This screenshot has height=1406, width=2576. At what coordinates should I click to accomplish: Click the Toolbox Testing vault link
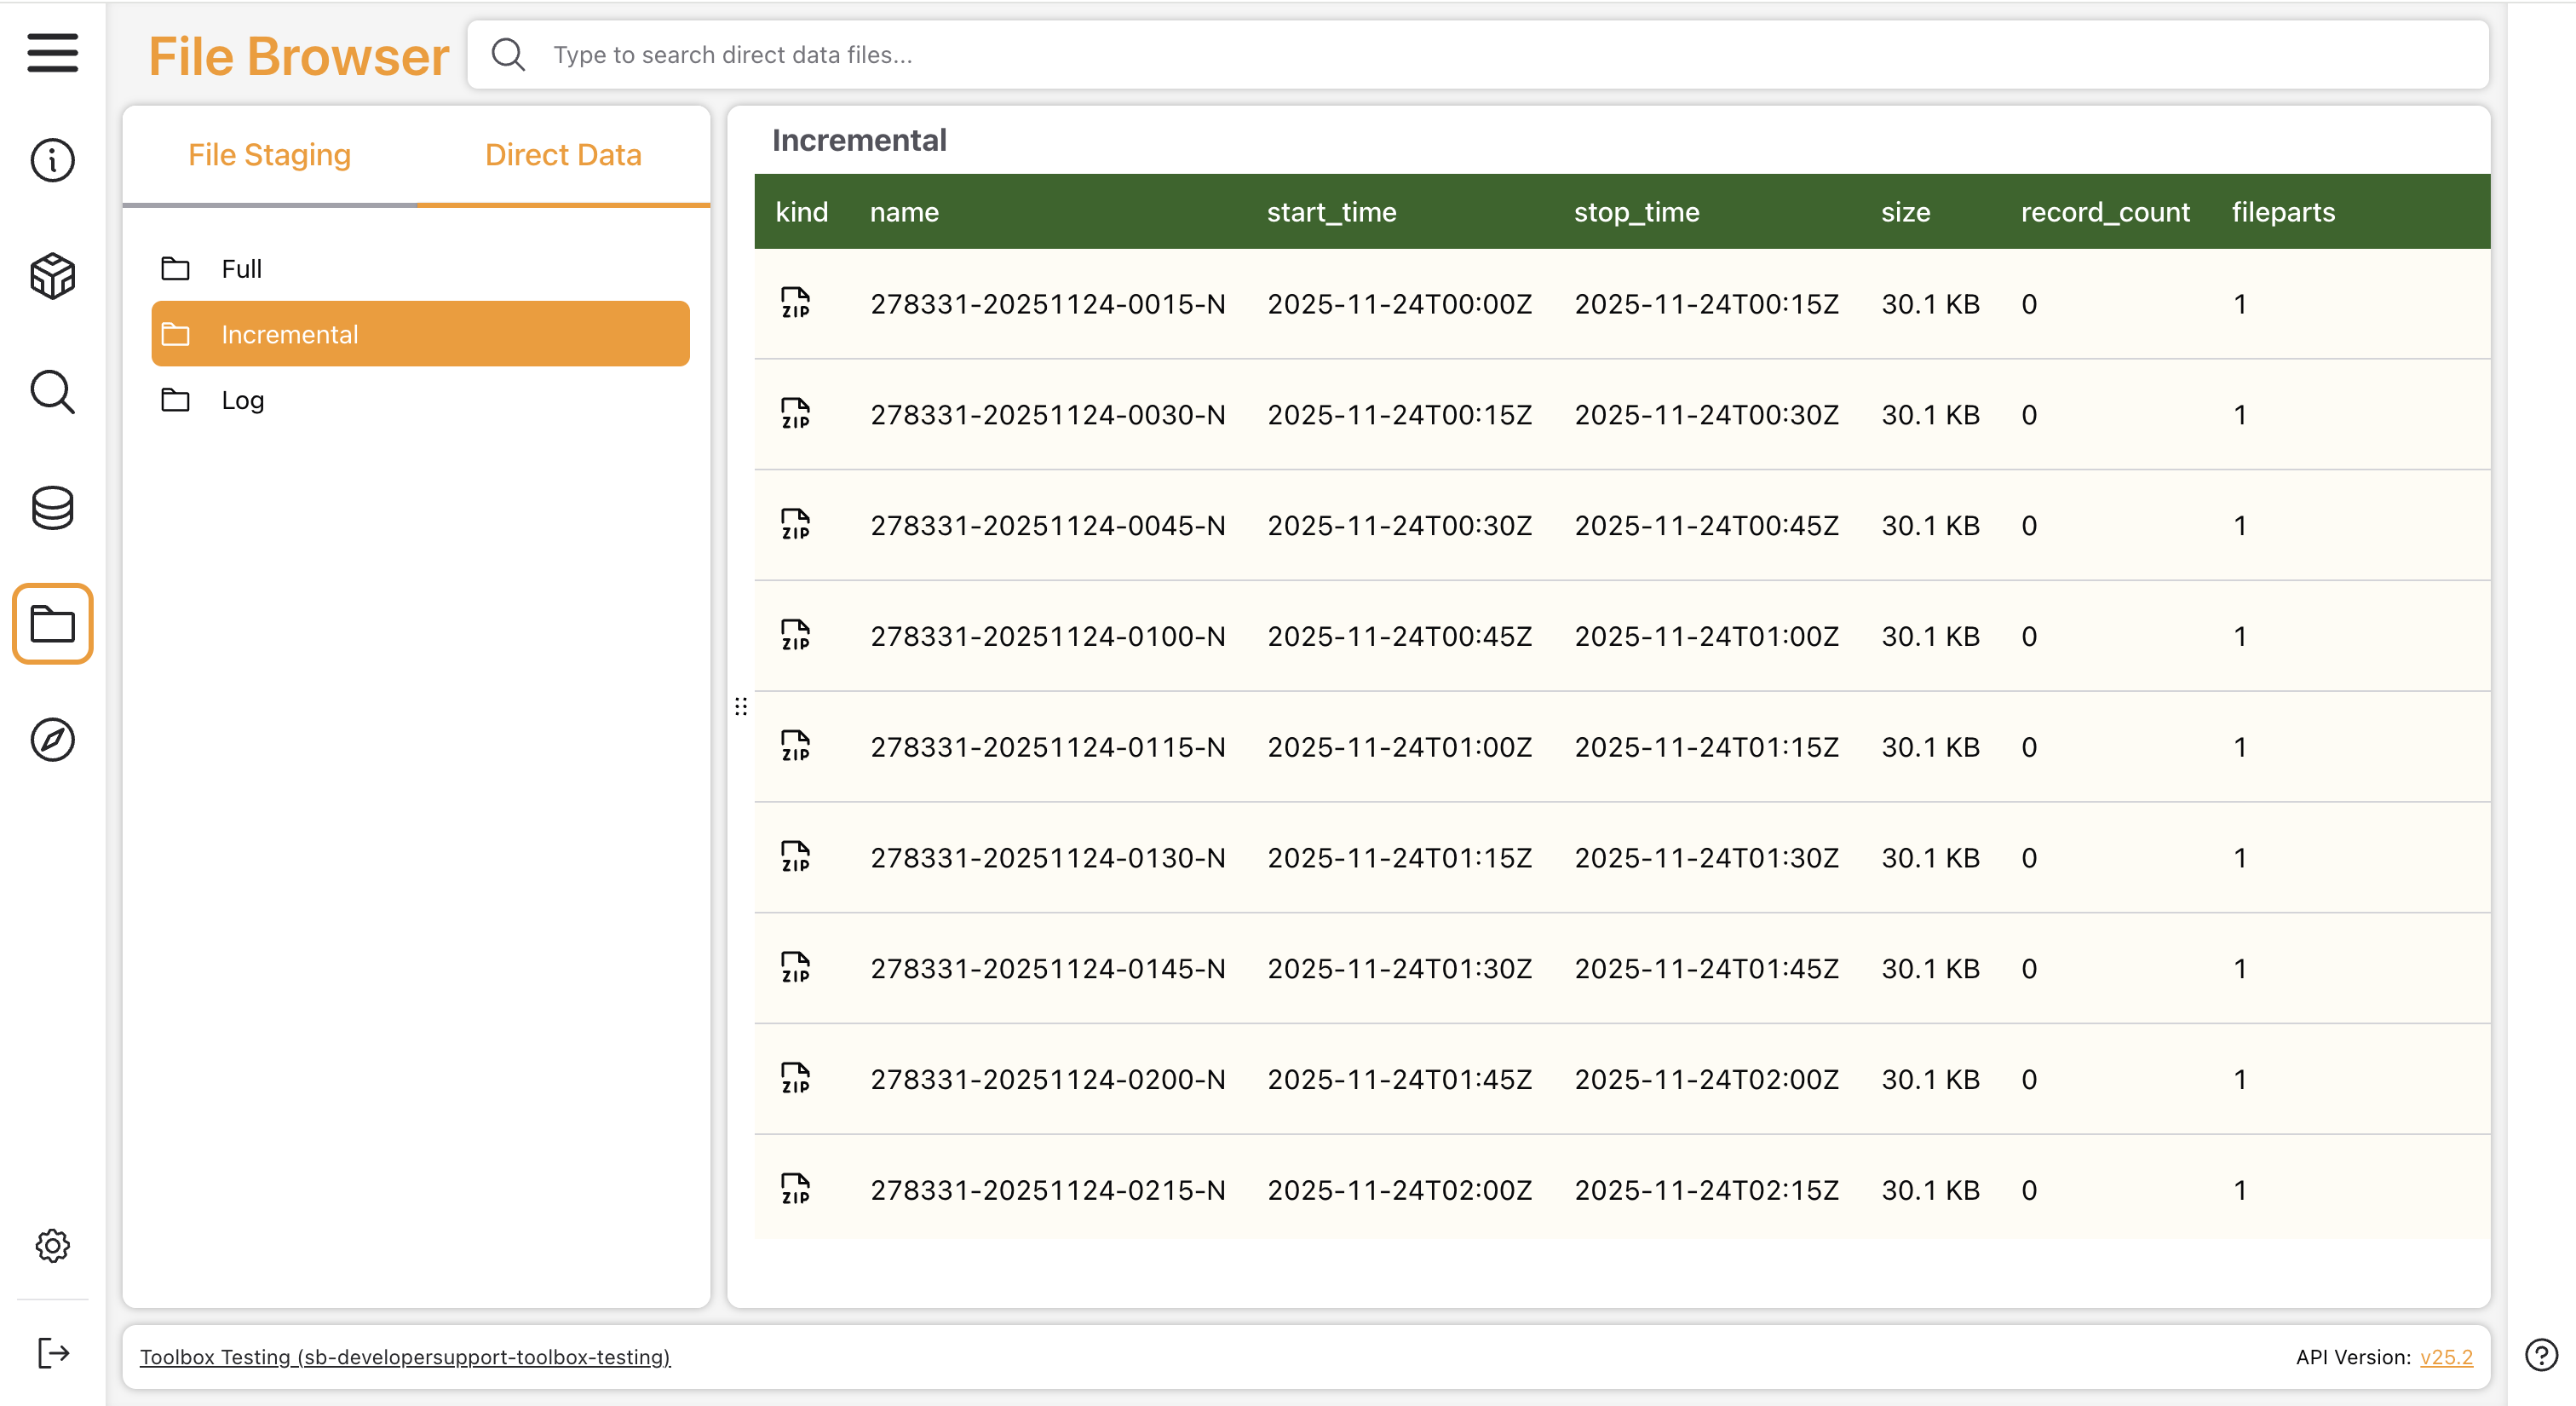pyautogui.click(x=405, y=1357)
